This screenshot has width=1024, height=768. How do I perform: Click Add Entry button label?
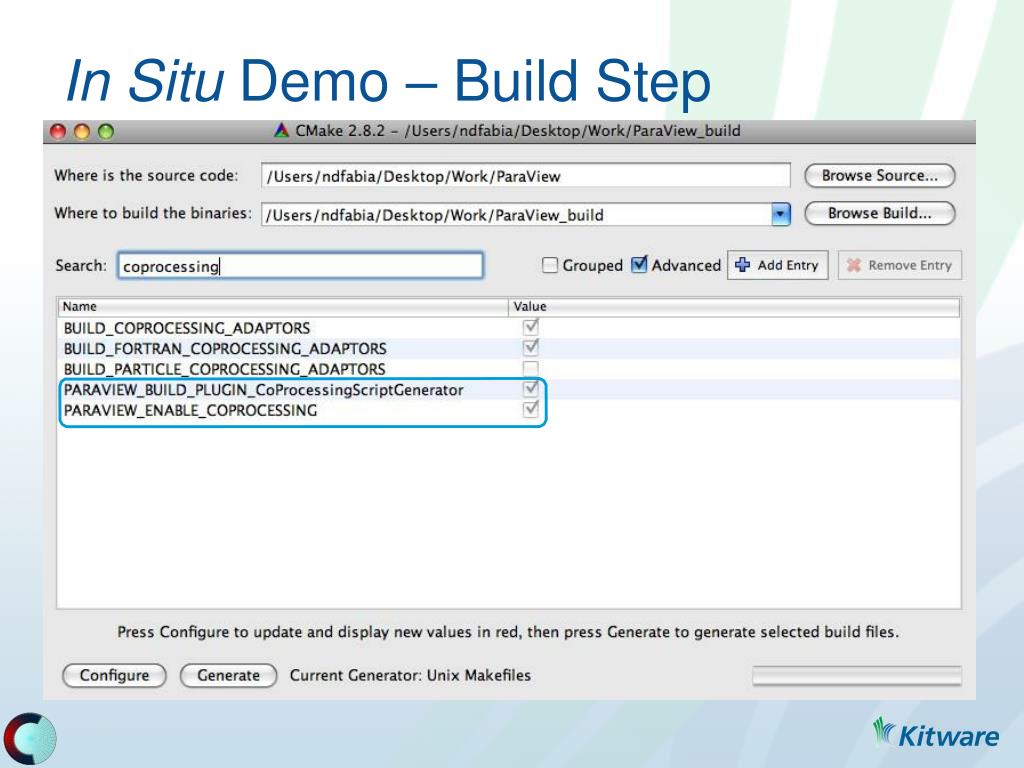tap(788, 265)
